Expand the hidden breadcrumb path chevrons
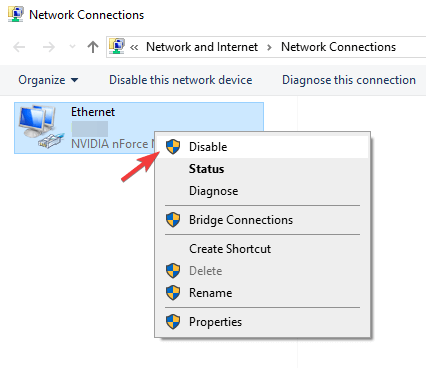This screenshot has height=368, width=426. coord(134,47)
